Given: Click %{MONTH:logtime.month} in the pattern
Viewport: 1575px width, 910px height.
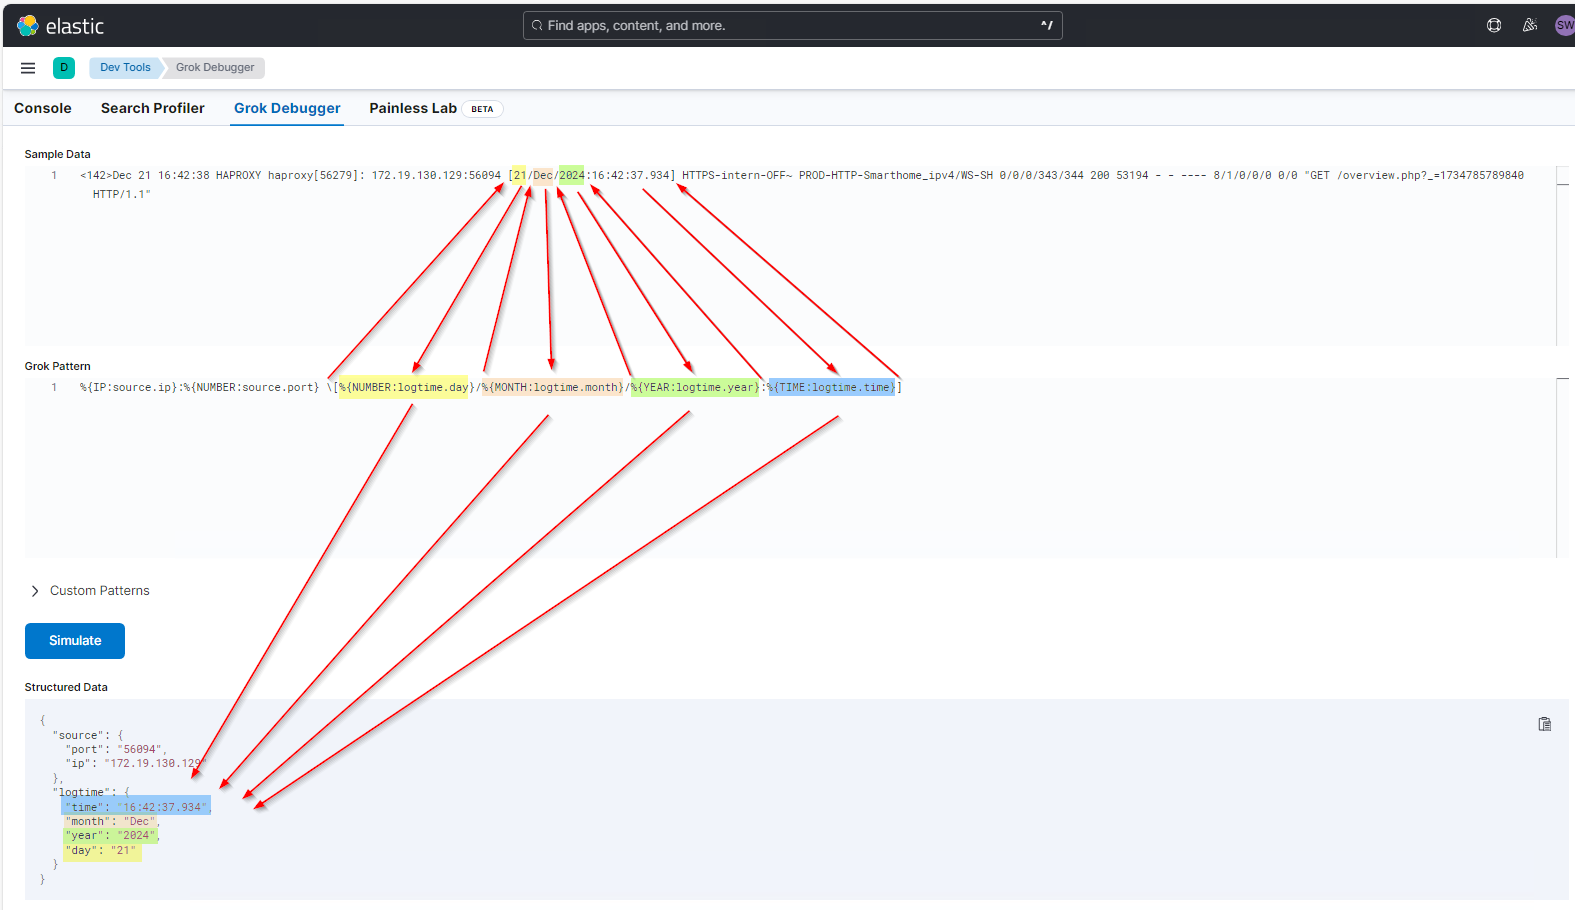Looking at the screenshot, I should [x=553, y=387].
